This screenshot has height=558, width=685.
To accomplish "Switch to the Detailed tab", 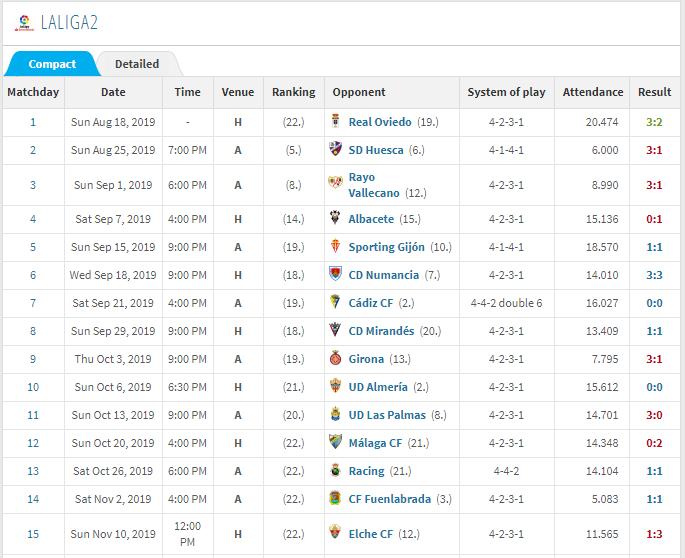I will pyautogui.click(x=137, y=64).
